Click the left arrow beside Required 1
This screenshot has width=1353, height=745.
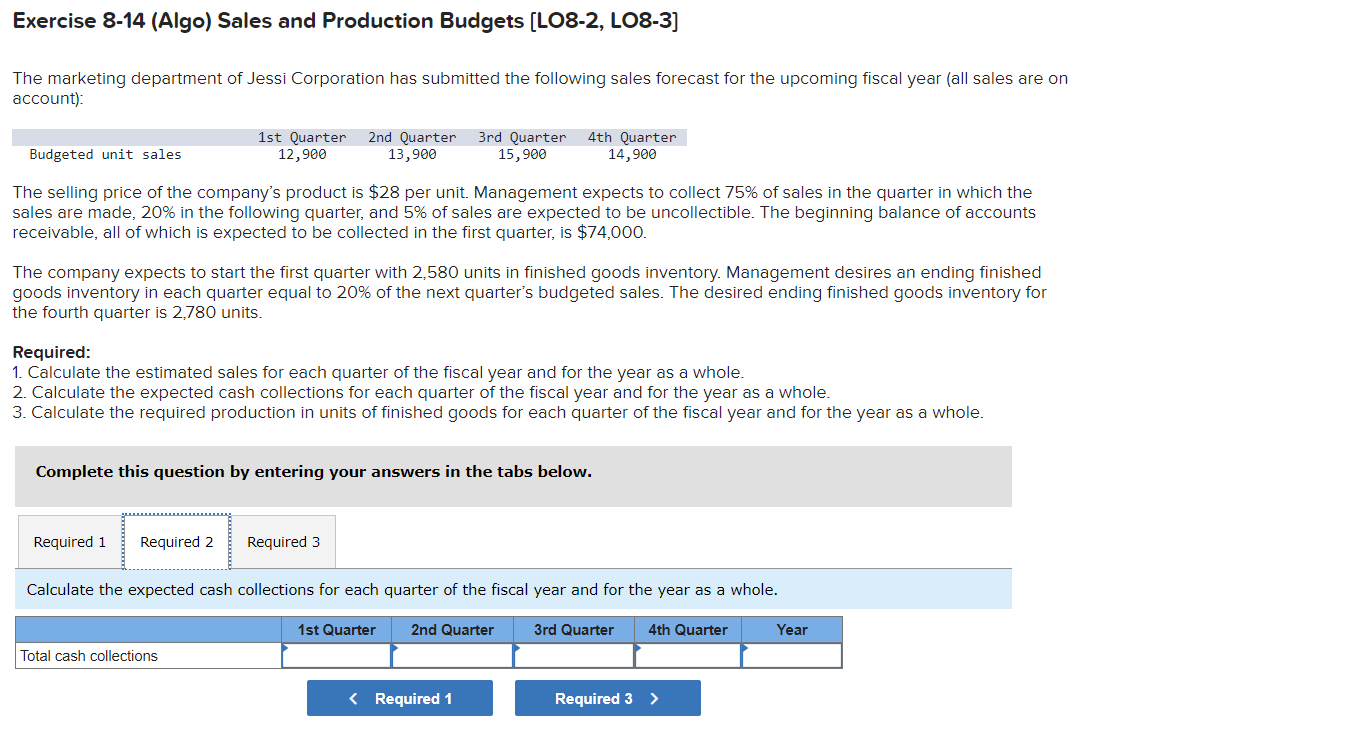tap(352, 697)
